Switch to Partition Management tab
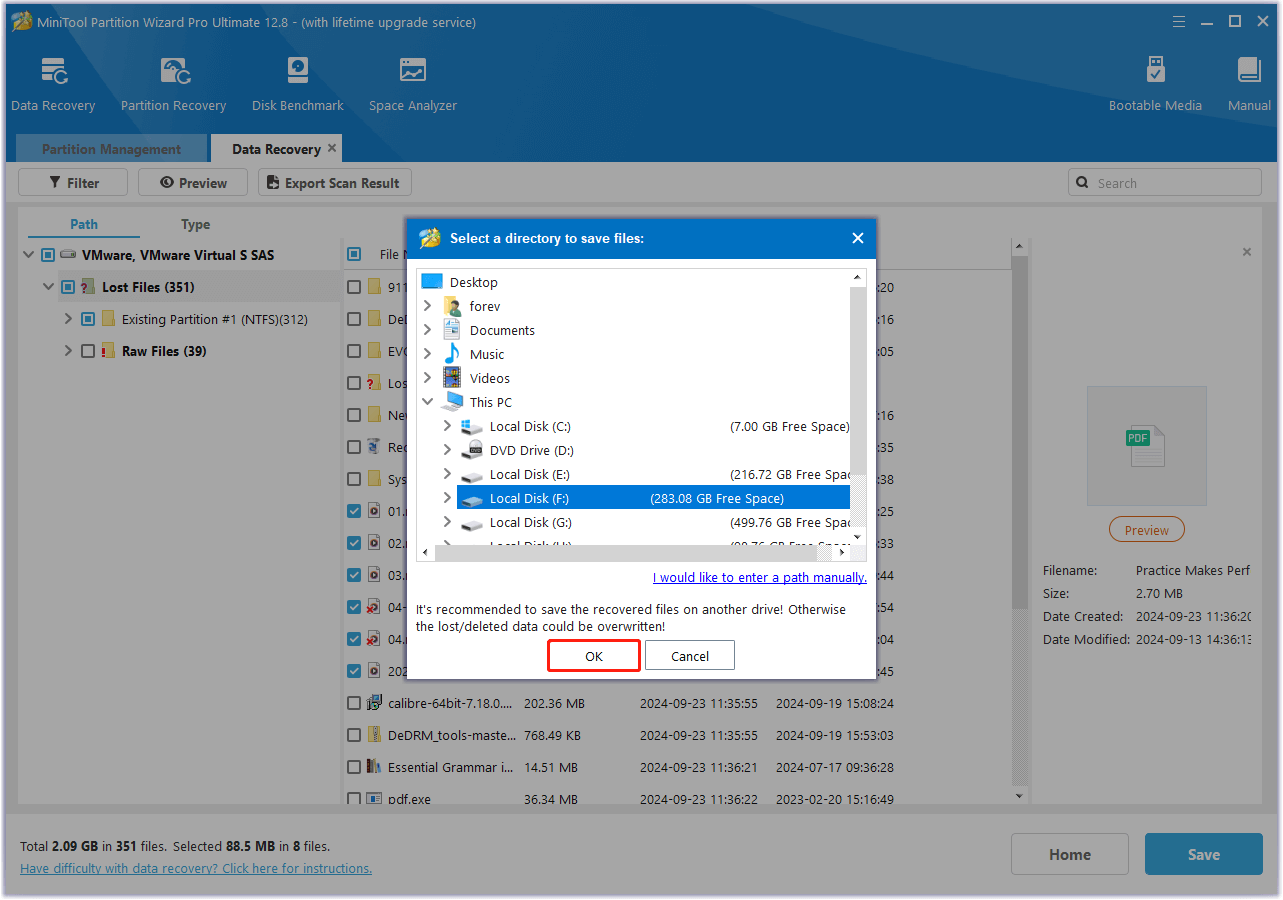The image size is (1283, 900). pos(111,149)
